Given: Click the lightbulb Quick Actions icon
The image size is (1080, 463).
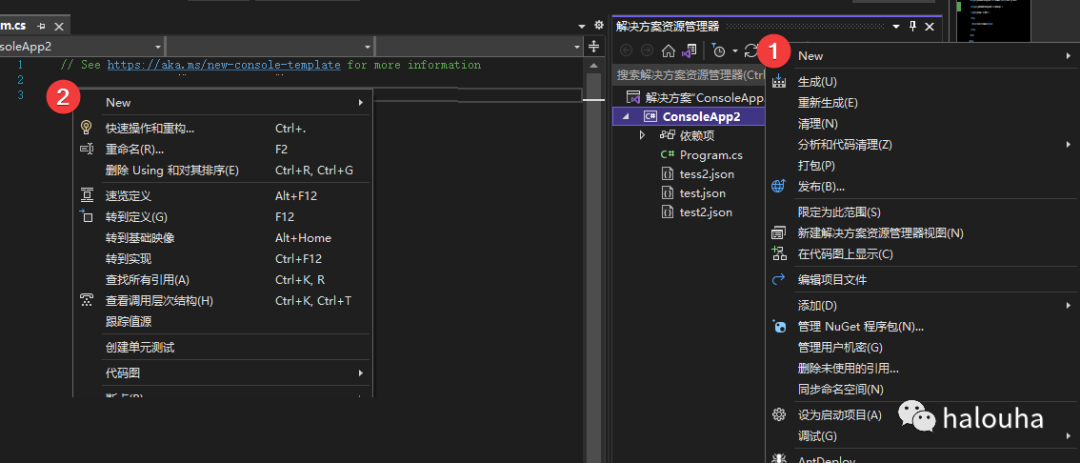Looking at the screenshot, I should (x=86, y=128).
